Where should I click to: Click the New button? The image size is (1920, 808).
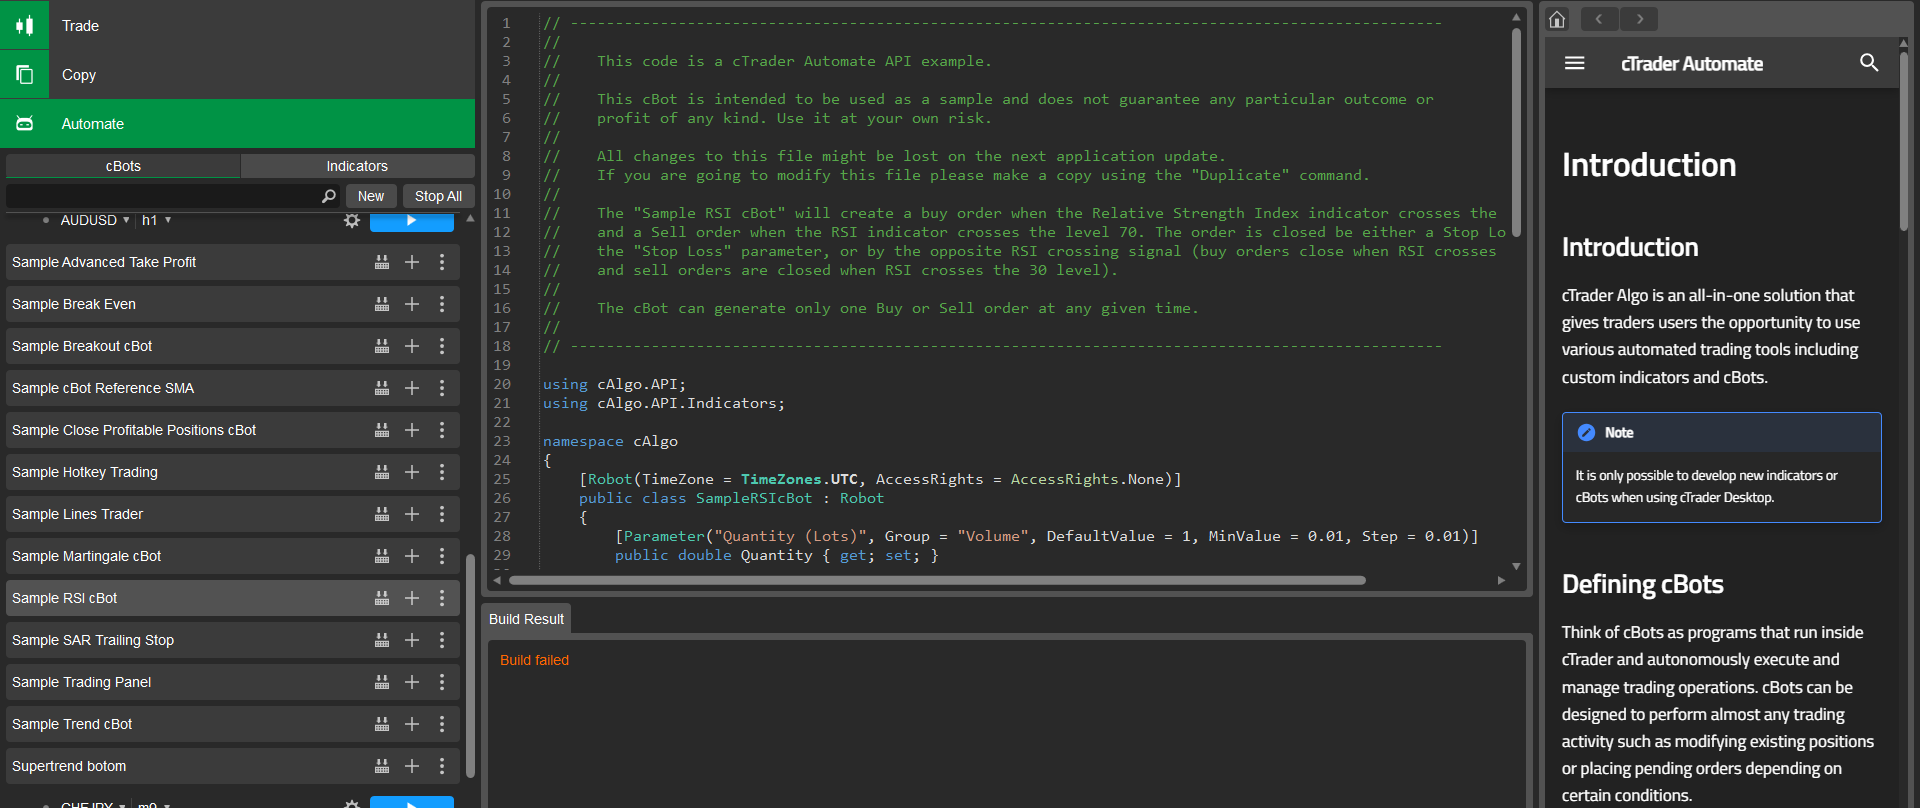point(371,196)
